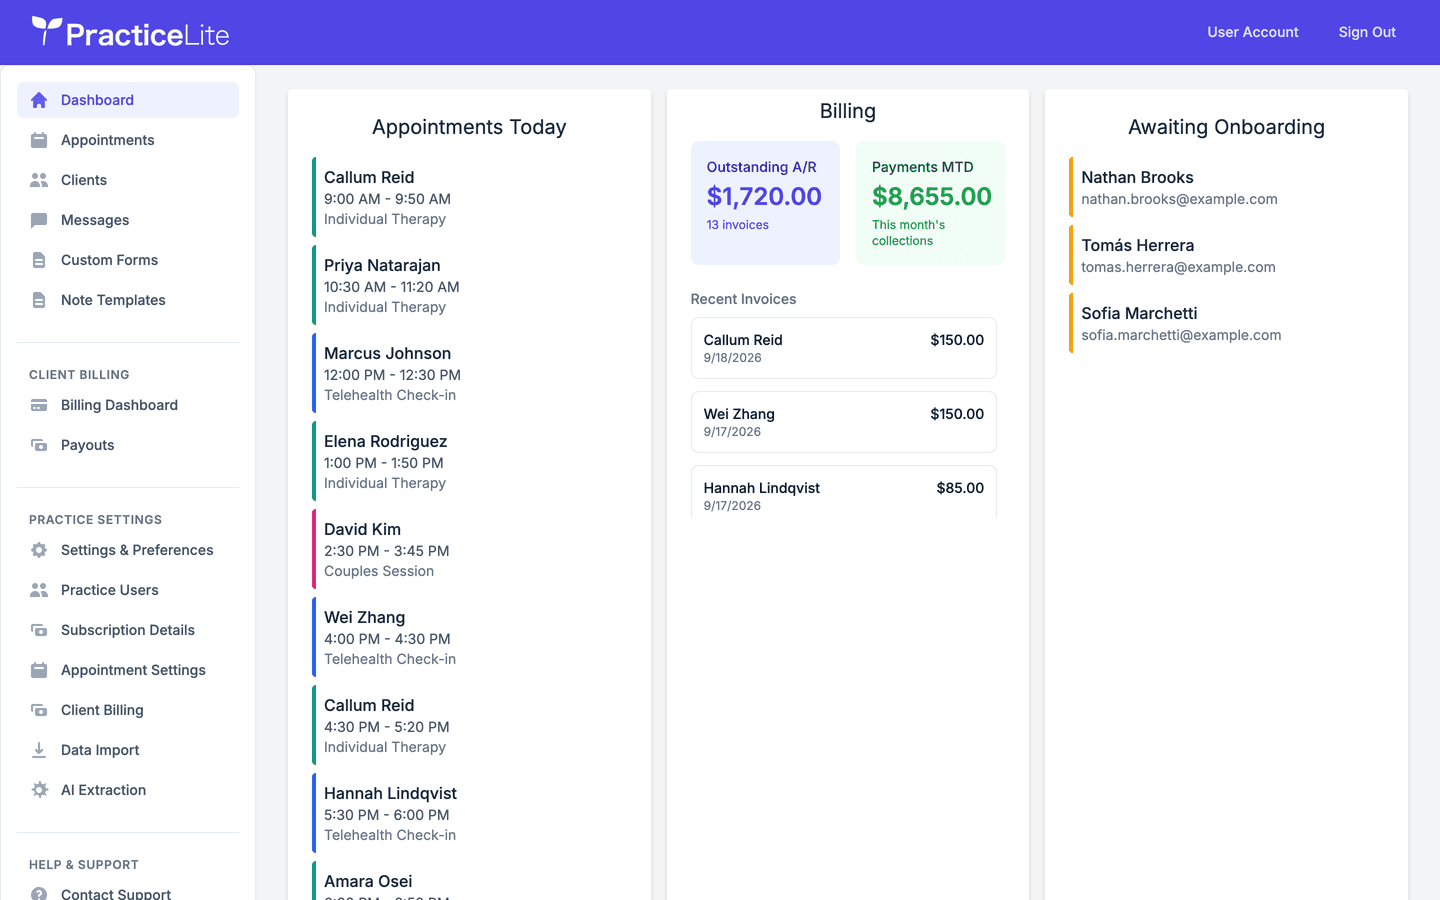Go to Appointment Settings
This screenshot has height=900, width=1440.
point(128,670)
